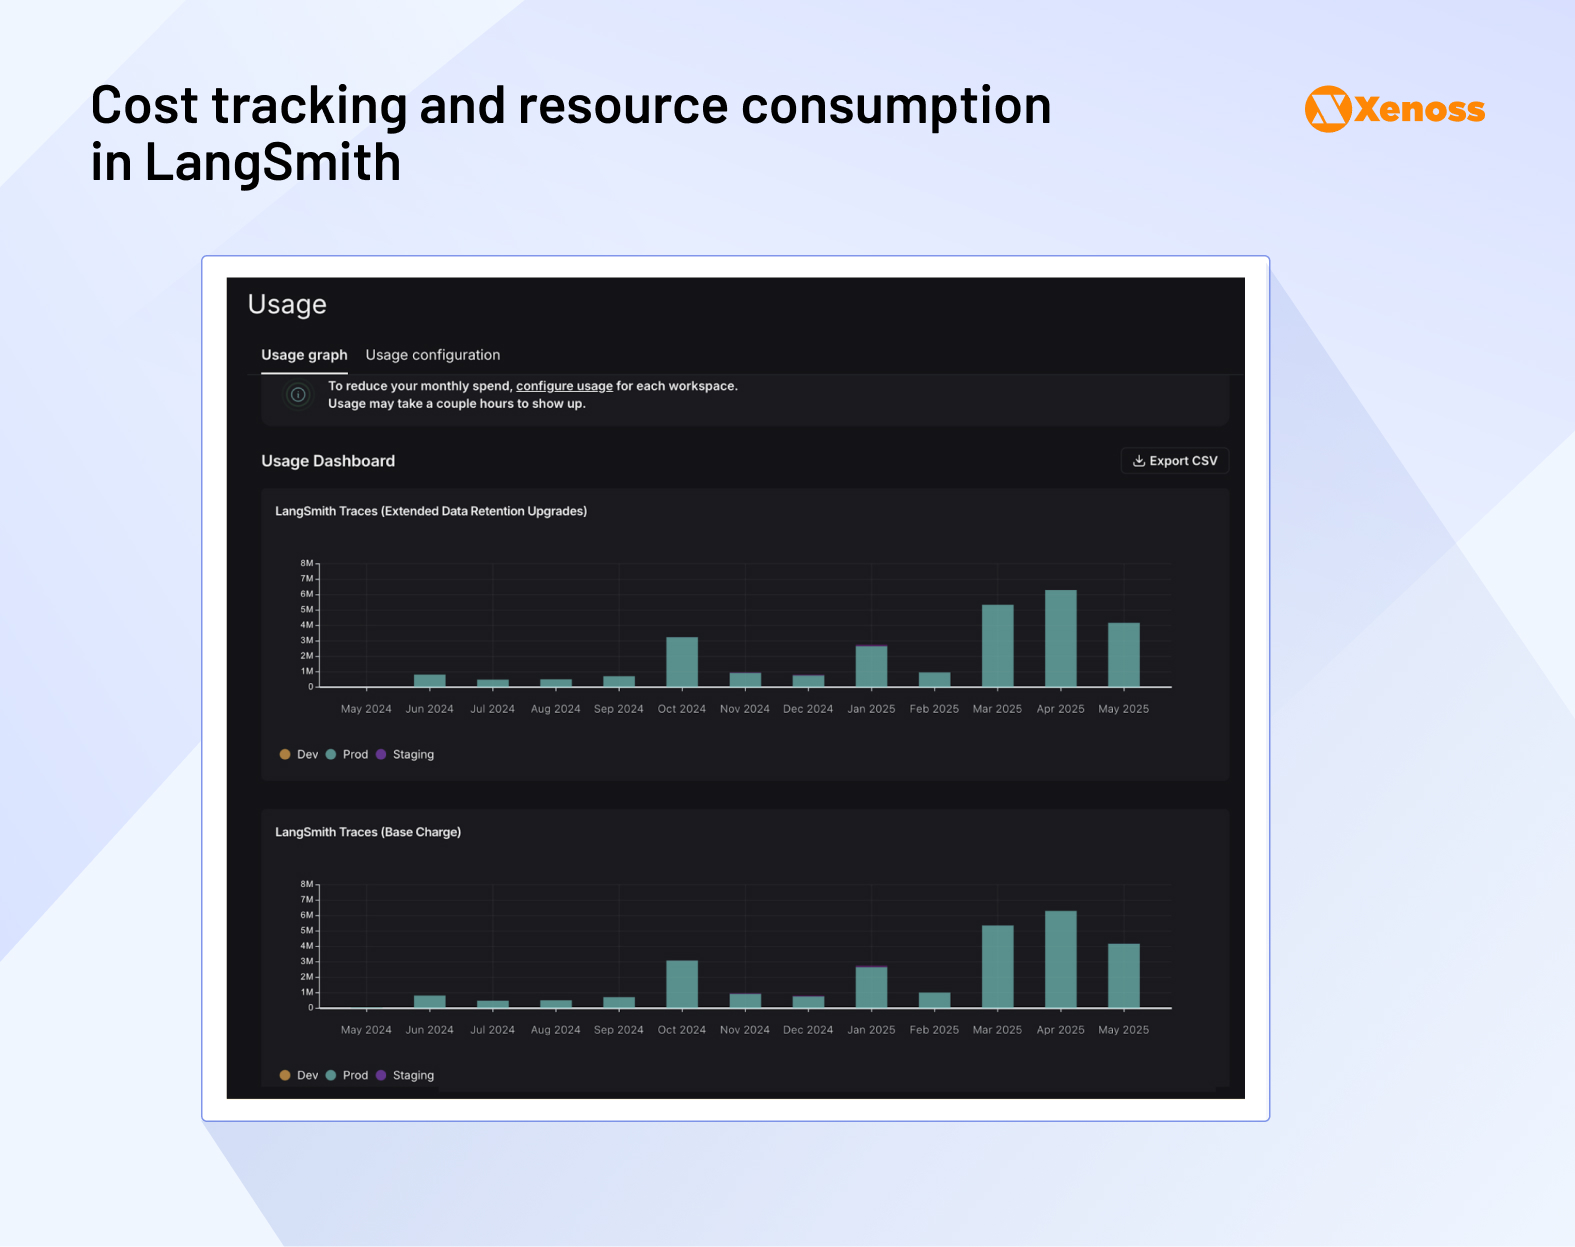
Task: Follow the configure usage link
Action: point(564,386)
